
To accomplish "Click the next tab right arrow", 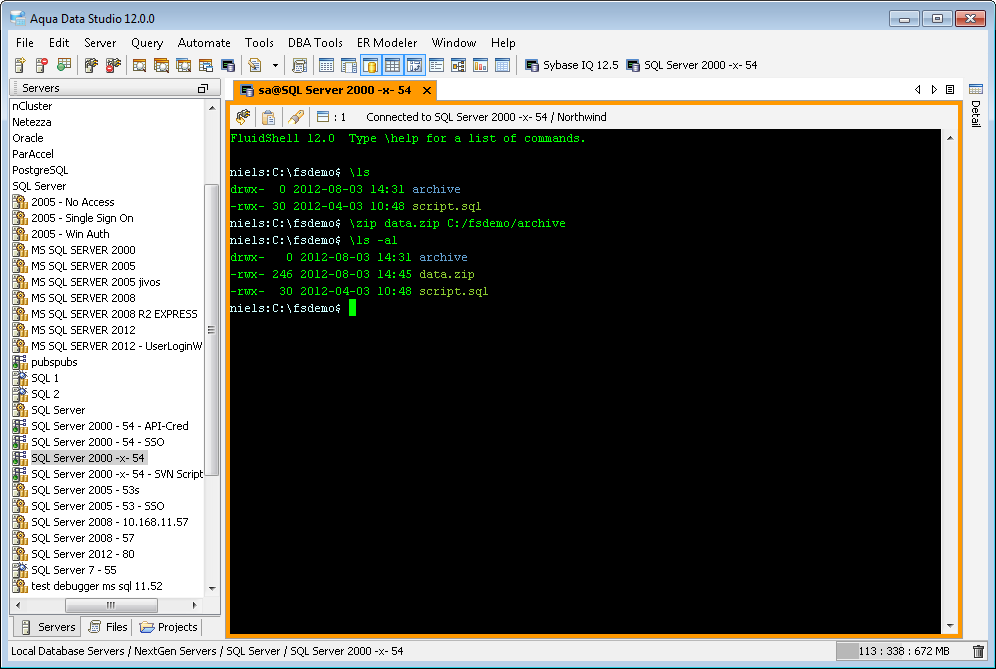I will pos(934,90).
